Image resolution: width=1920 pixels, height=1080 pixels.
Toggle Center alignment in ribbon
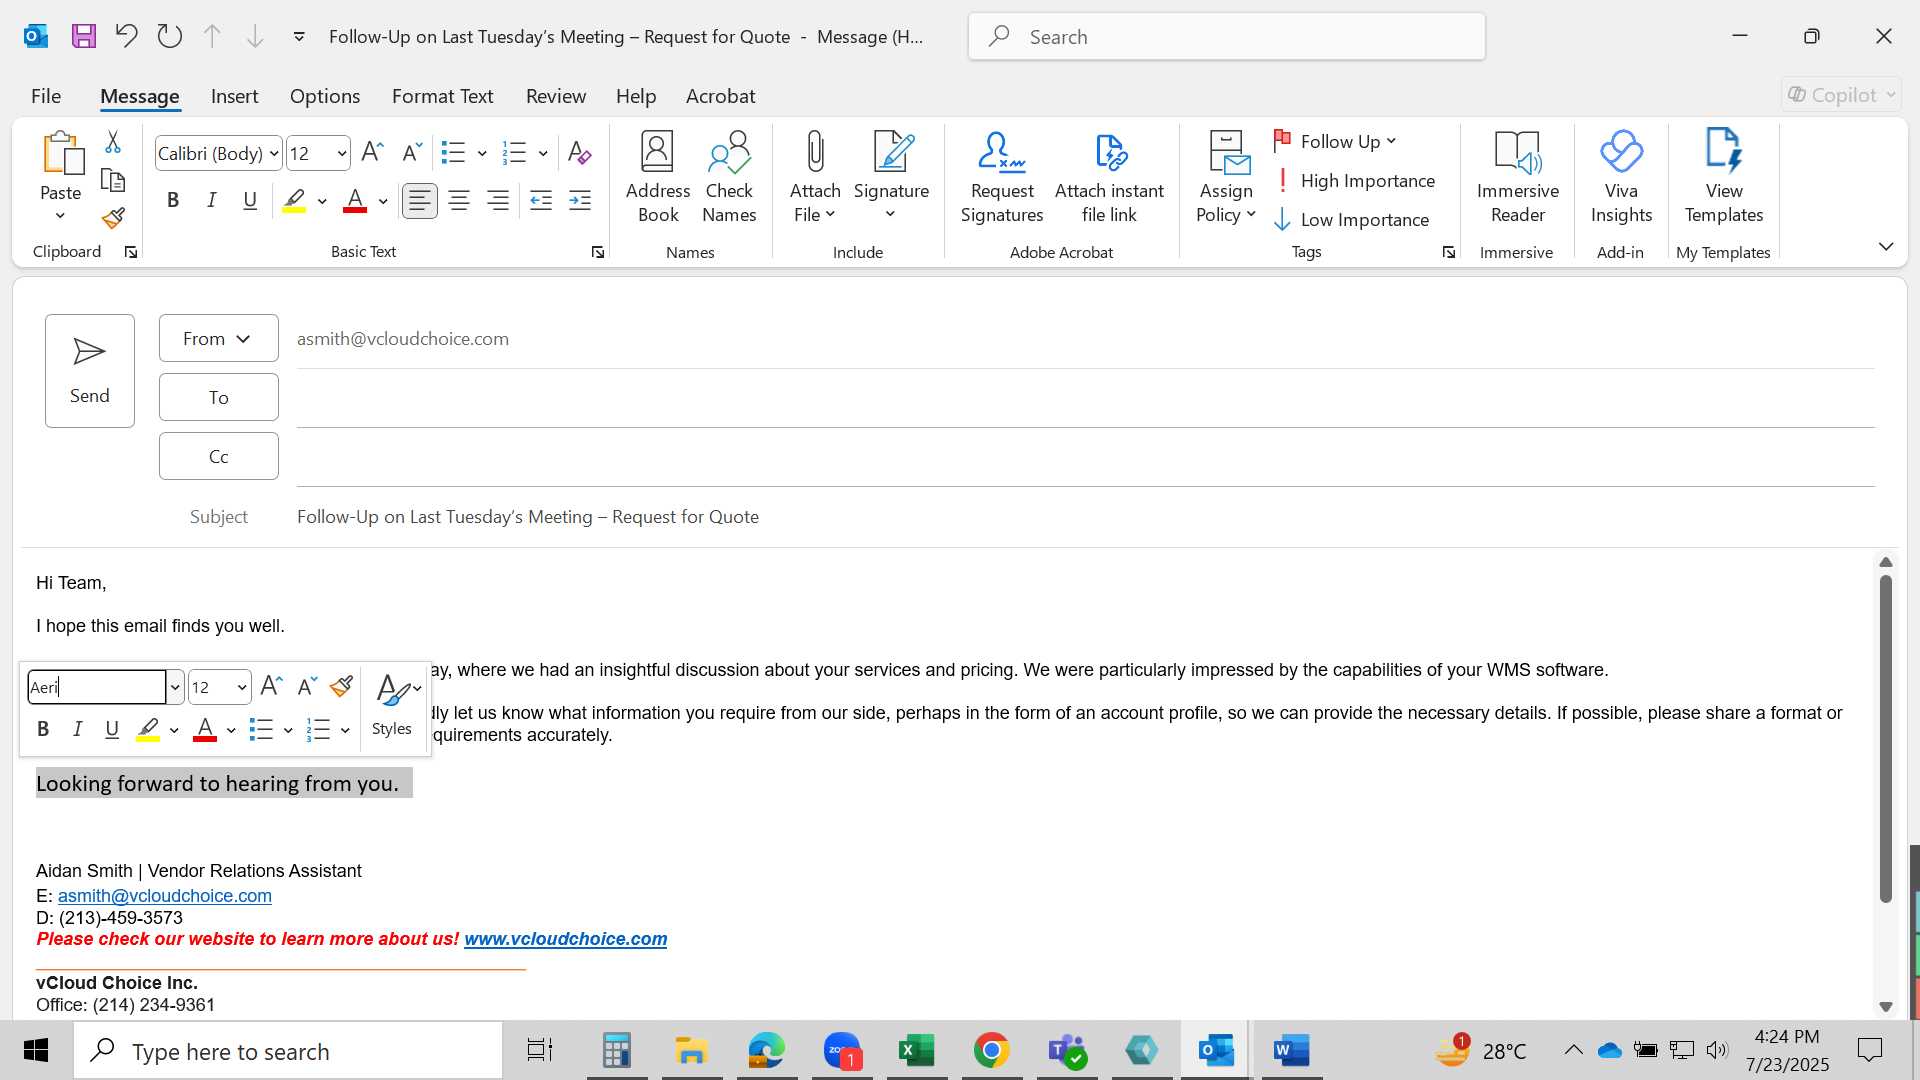click(459, 201)
